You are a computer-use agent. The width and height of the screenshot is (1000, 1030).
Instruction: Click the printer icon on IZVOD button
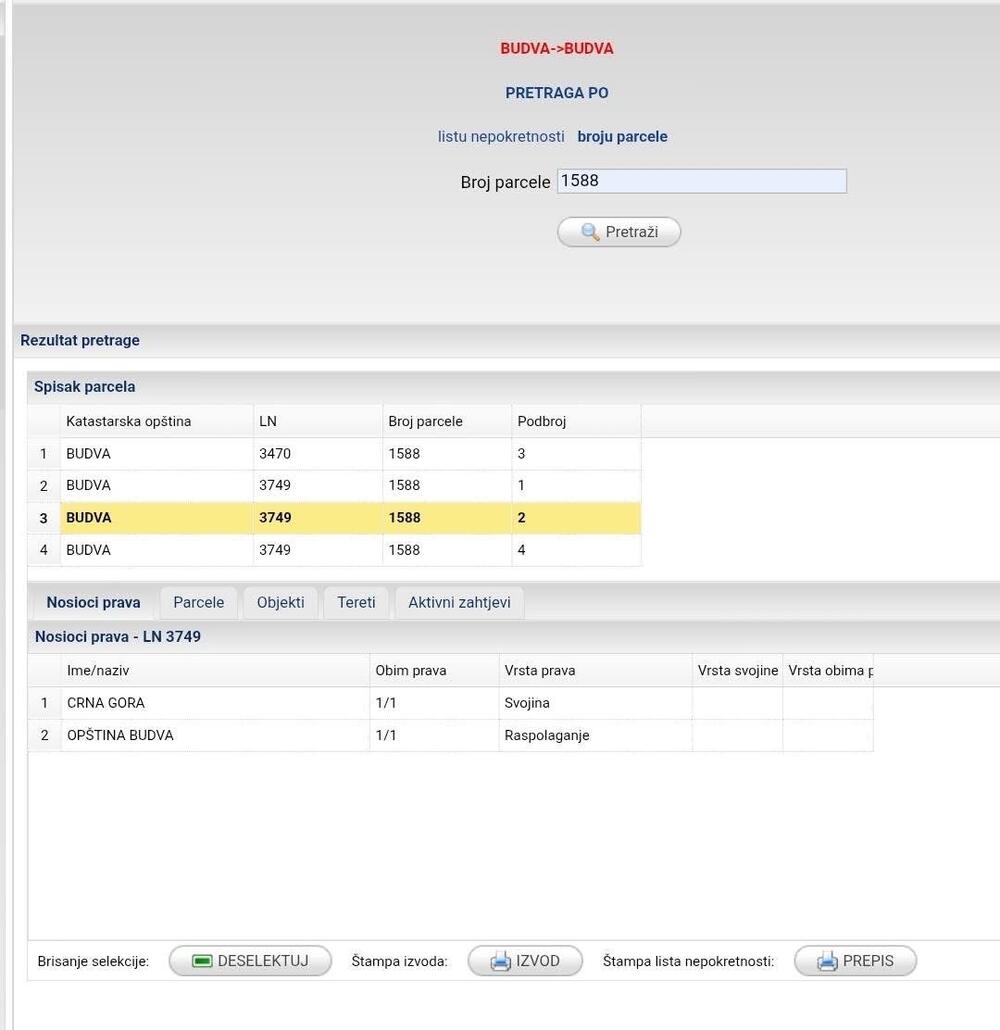tap(500, 961)
